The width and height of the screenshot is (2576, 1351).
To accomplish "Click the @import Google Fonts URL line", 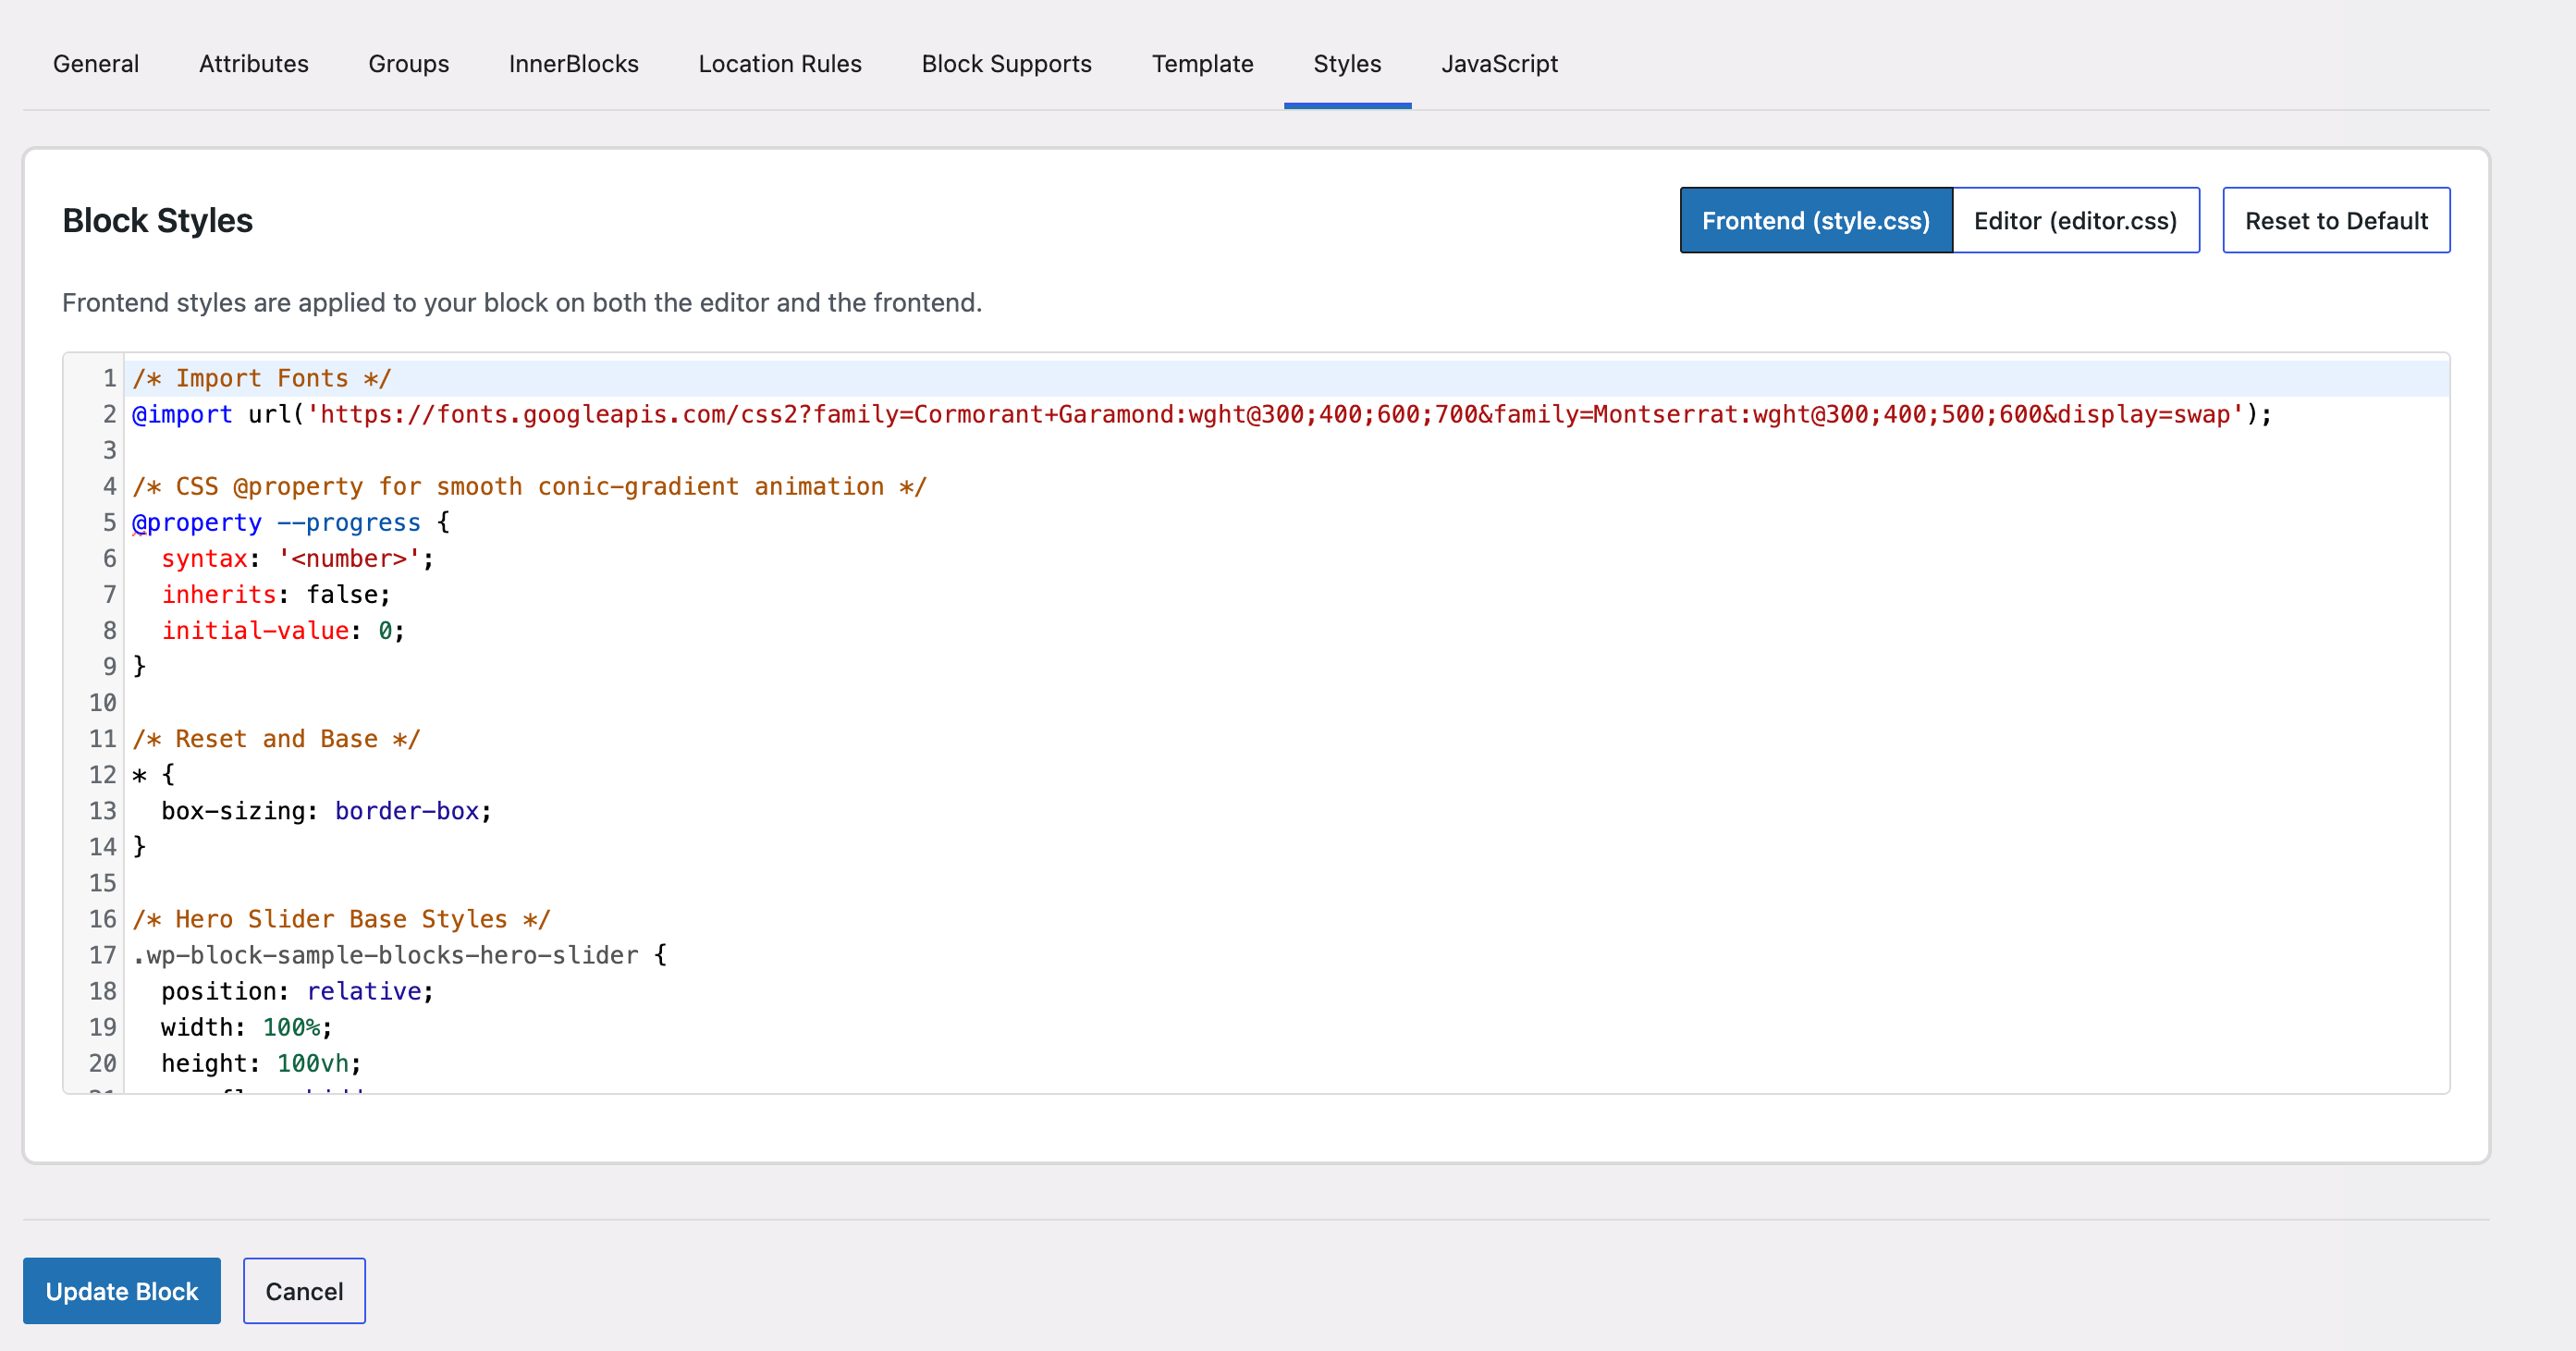I will [1202, 414].
